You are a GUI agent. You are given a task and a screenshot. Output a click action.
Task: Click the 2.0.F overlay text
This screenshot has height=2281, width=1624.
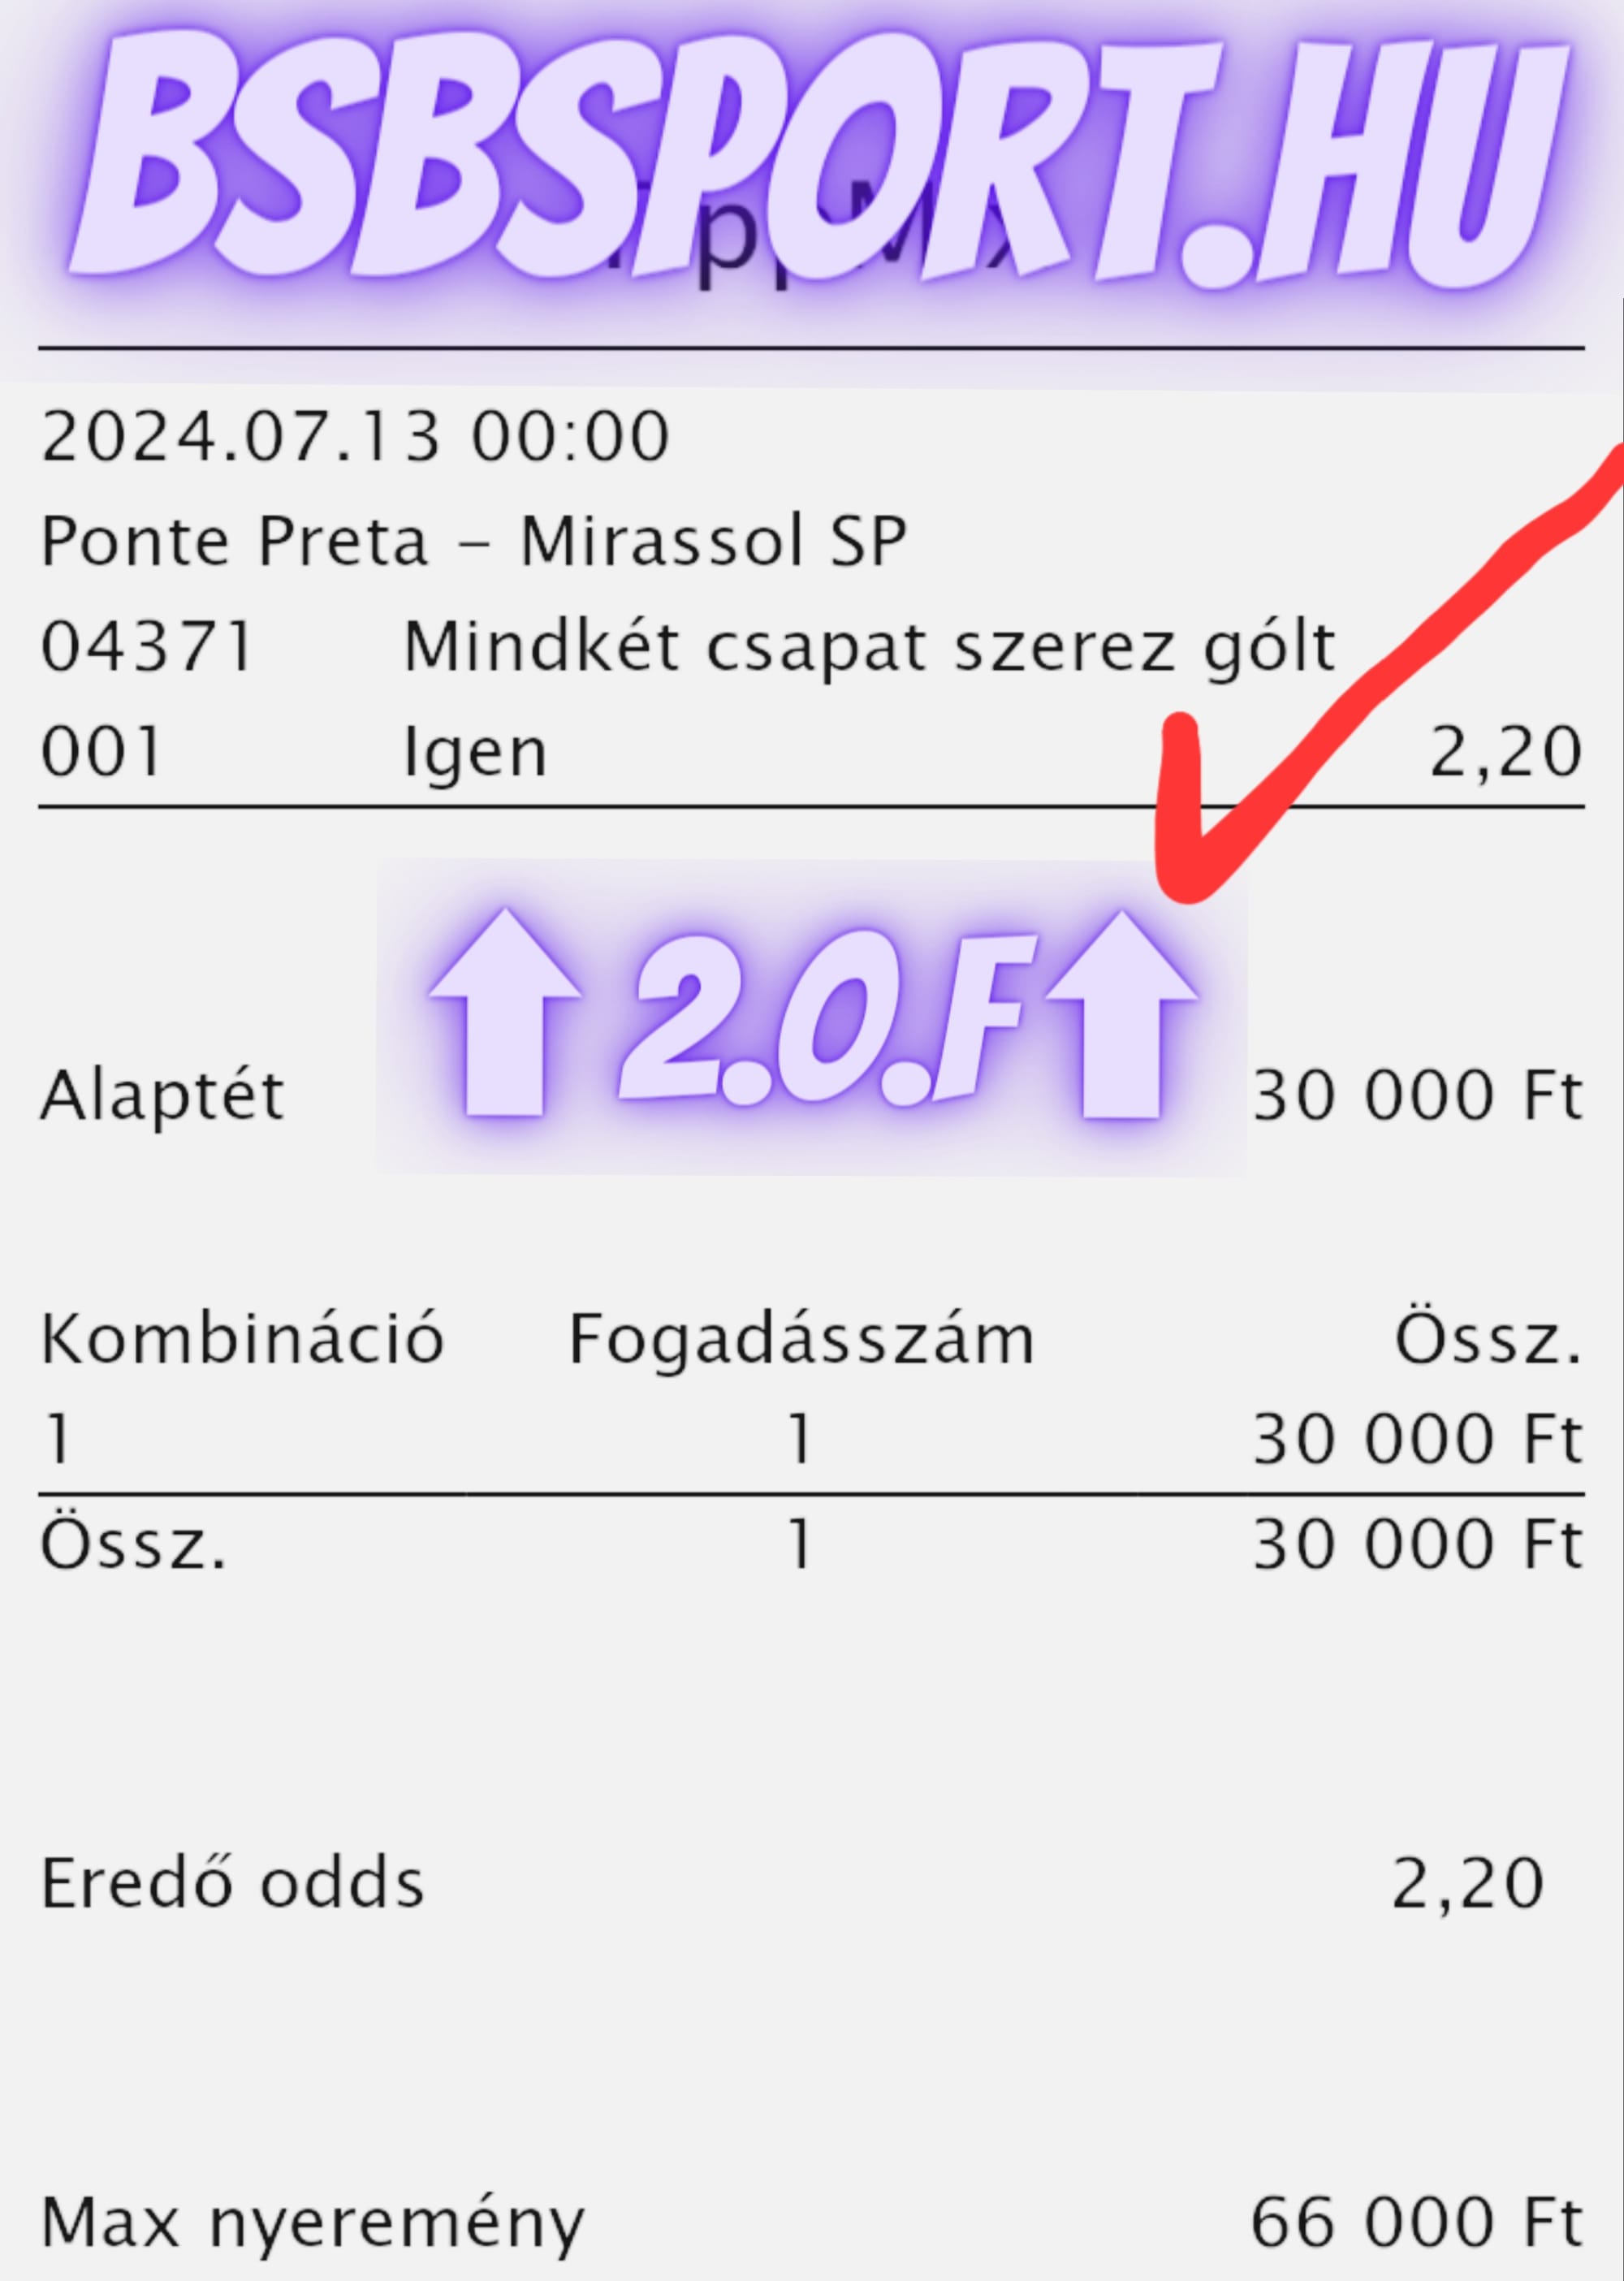click(822, 1020)
